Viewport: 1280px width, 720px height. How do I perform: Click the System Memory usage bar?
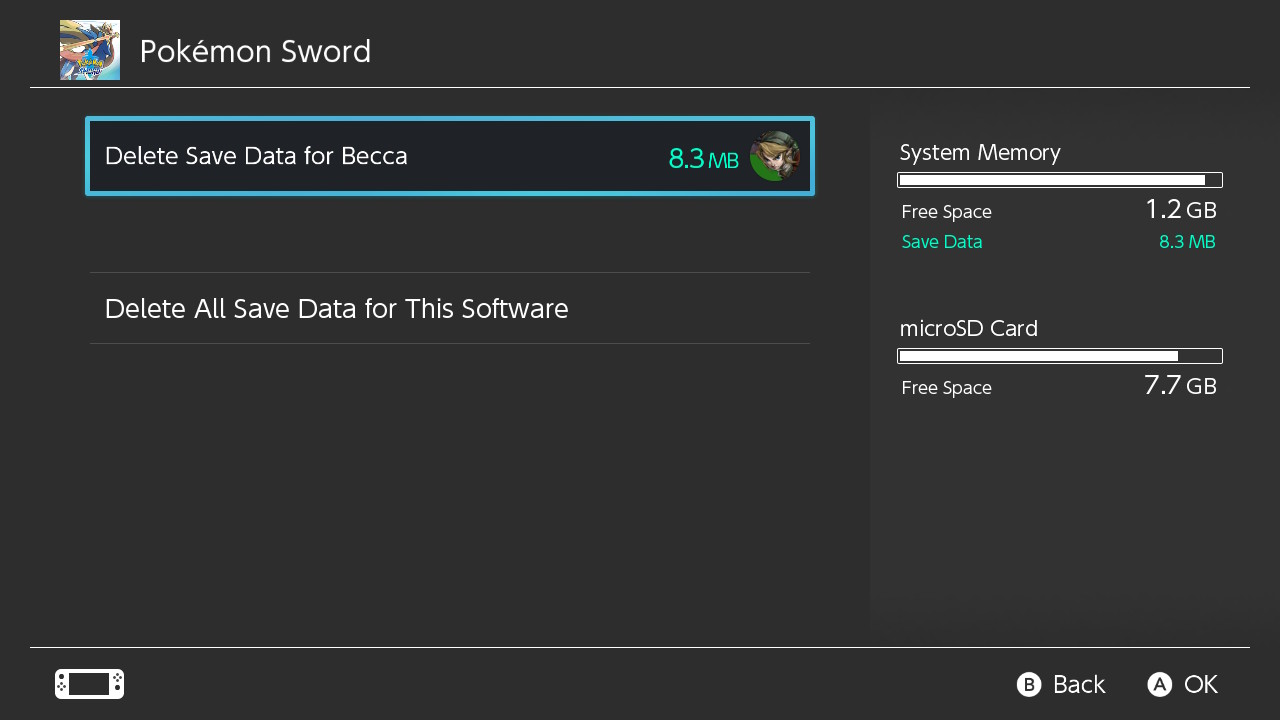coord(1060,180)
